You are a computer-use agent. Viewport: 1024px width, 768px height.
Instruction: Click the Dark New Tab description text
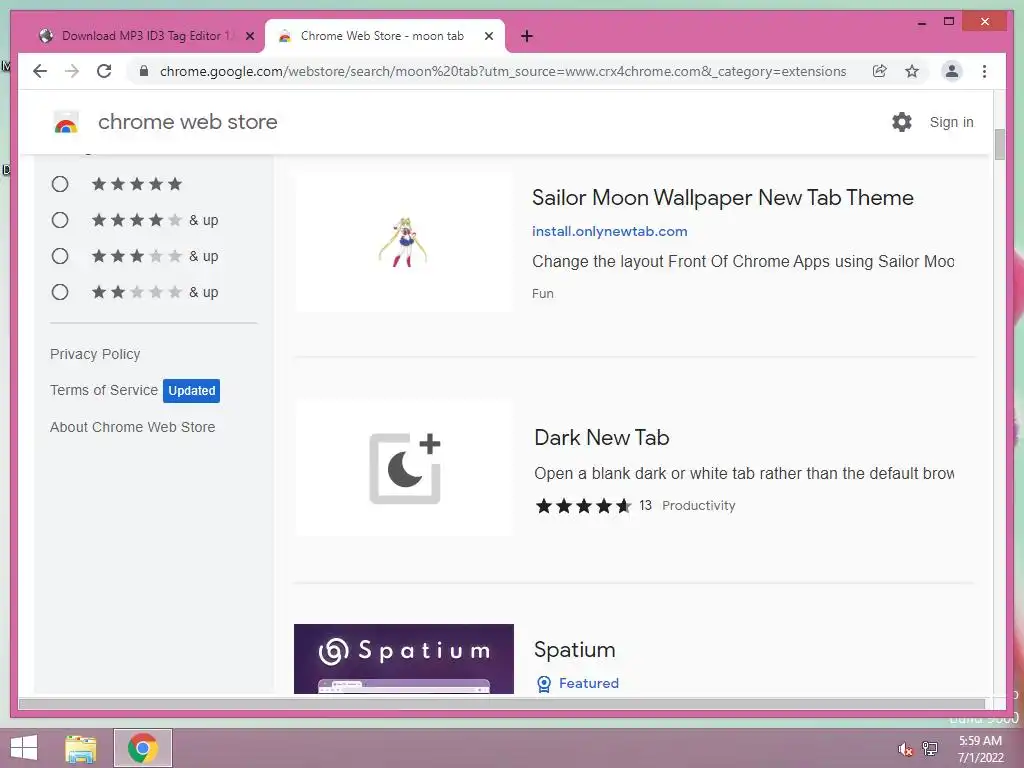pyautogui.click(x=744, y=473)
